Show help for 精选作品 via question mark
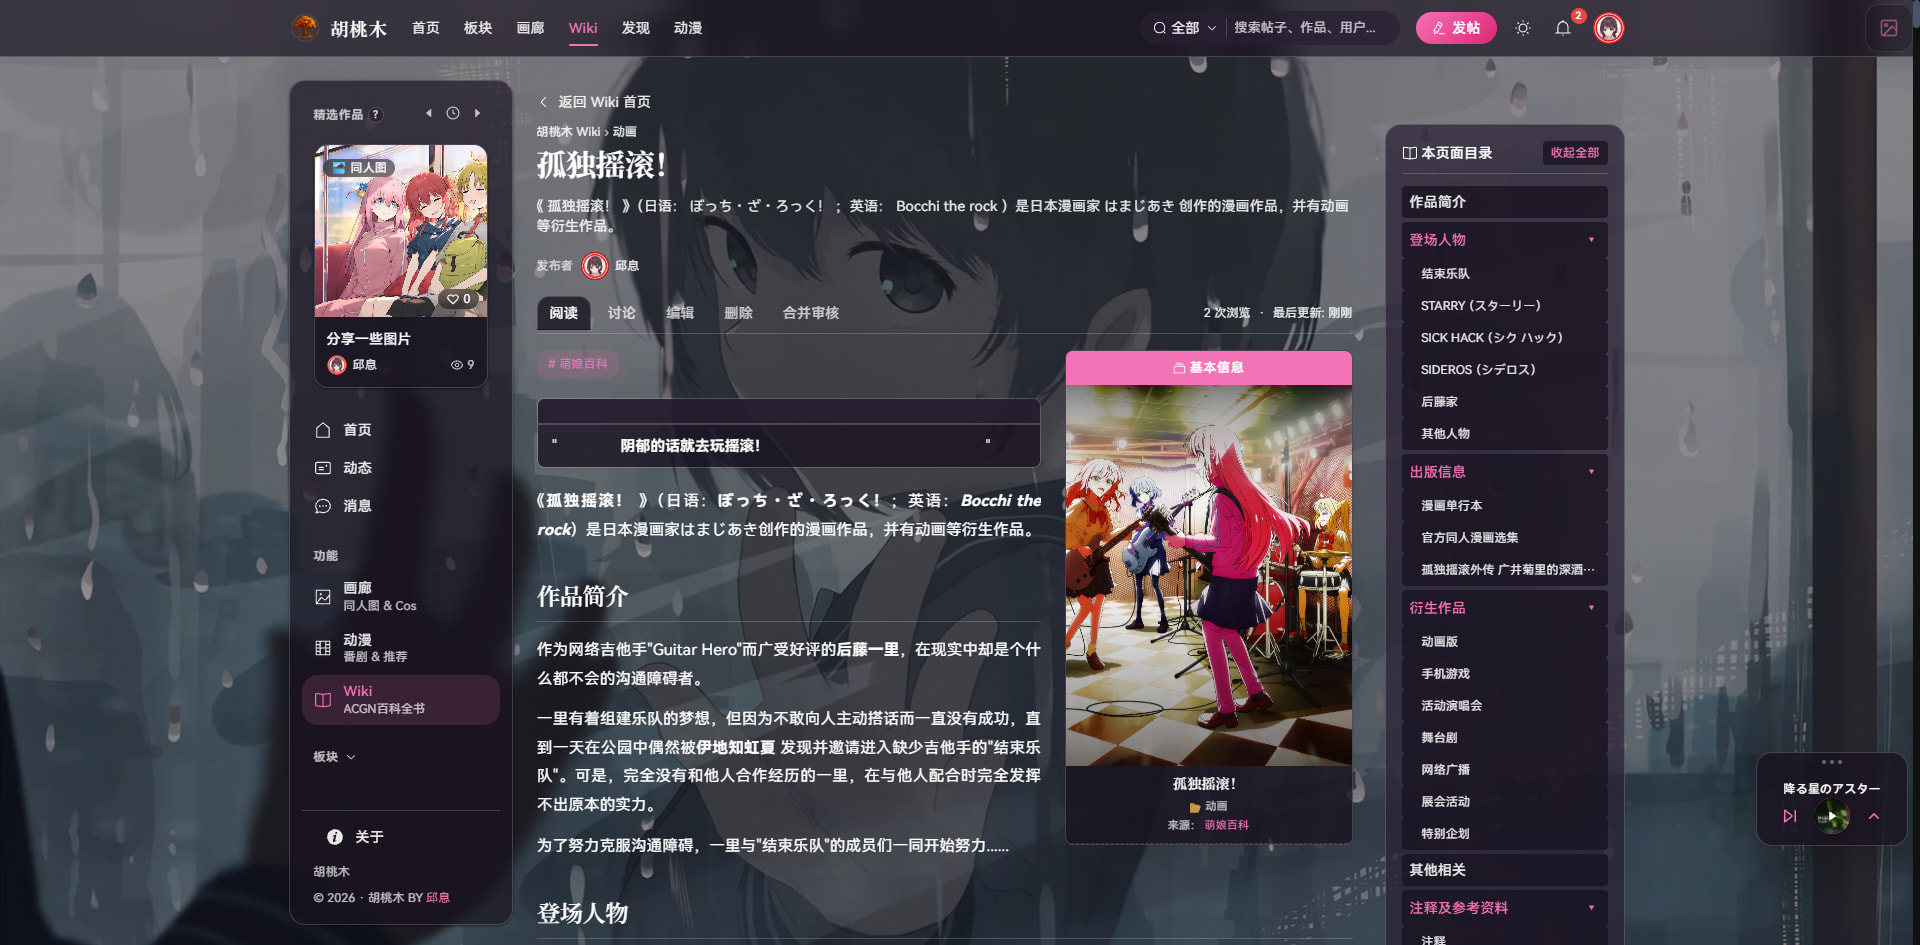 click(376, 114)
